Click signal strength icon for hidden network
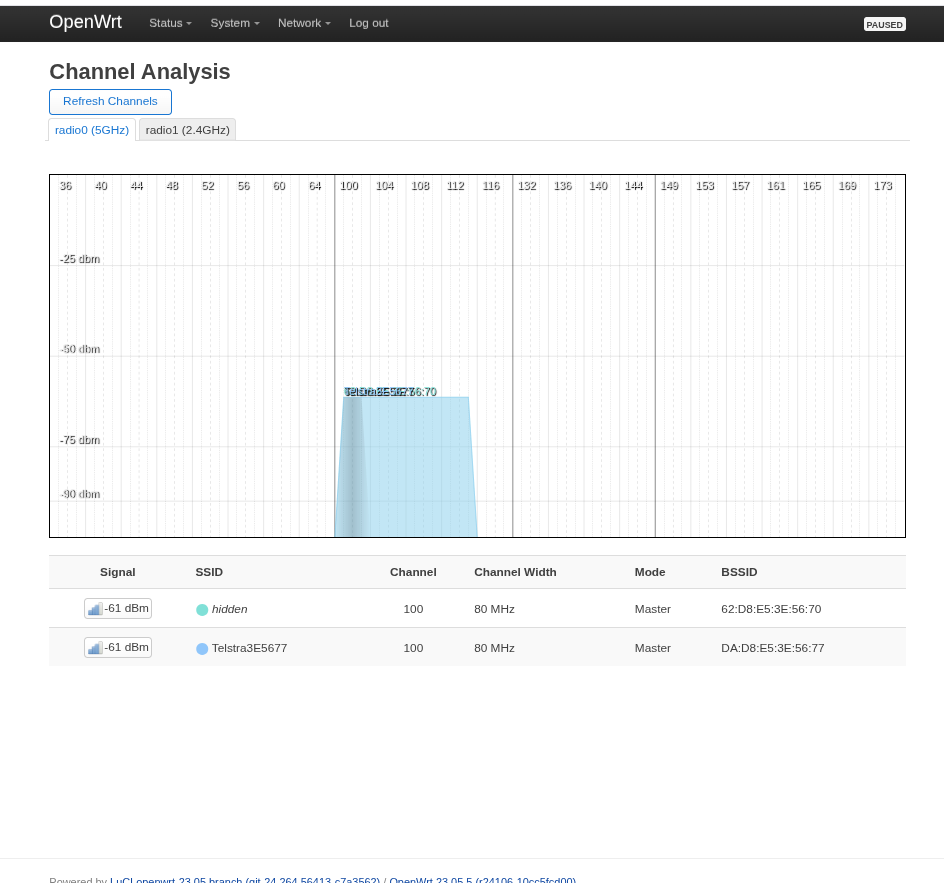Viewport: 944px width, 883px height. click(95, 609)
